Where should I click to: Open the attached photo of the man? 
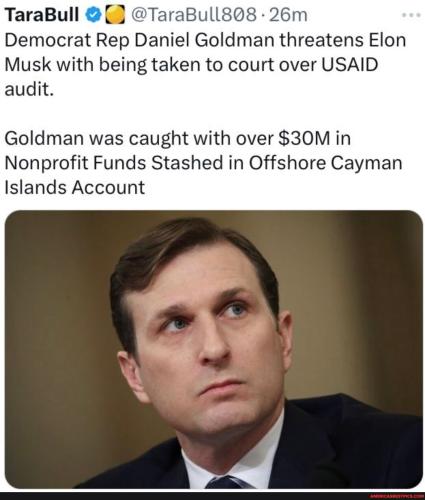pyautogui.click(x=213, y=349)
